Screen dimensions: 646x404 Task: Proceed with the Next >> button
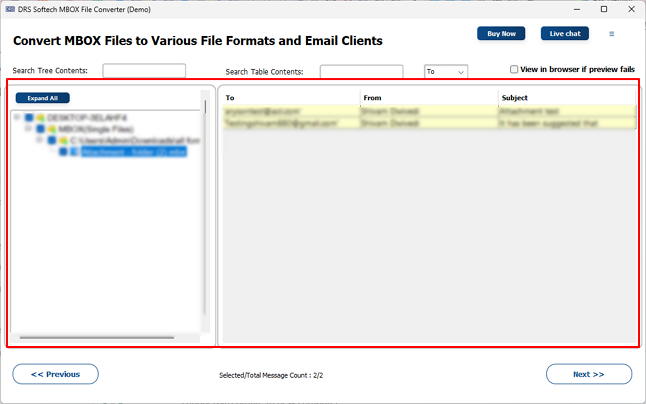(589, 374)
